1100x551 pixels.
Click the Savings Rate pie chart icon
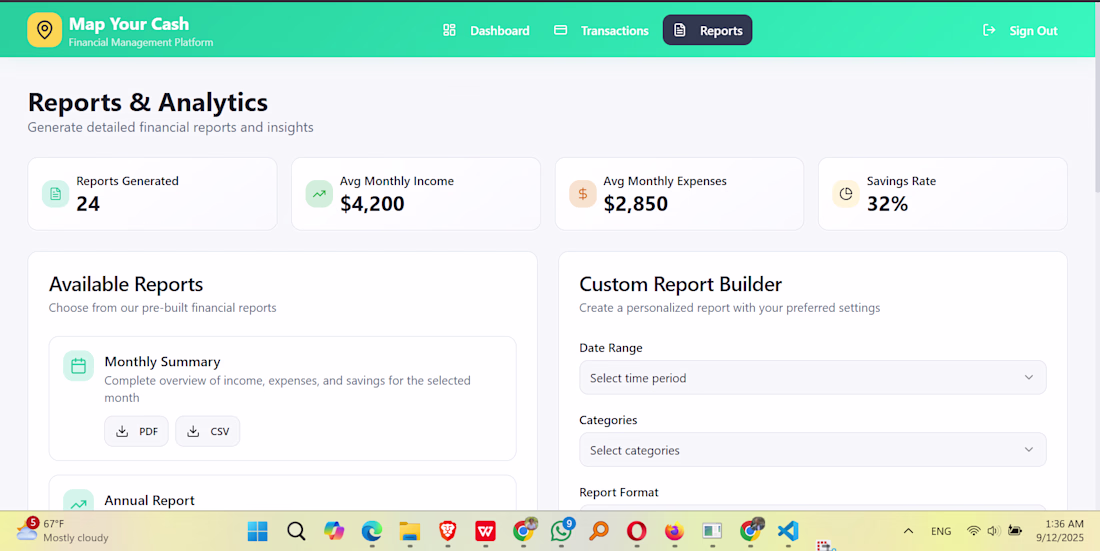(x=846, y=194)
